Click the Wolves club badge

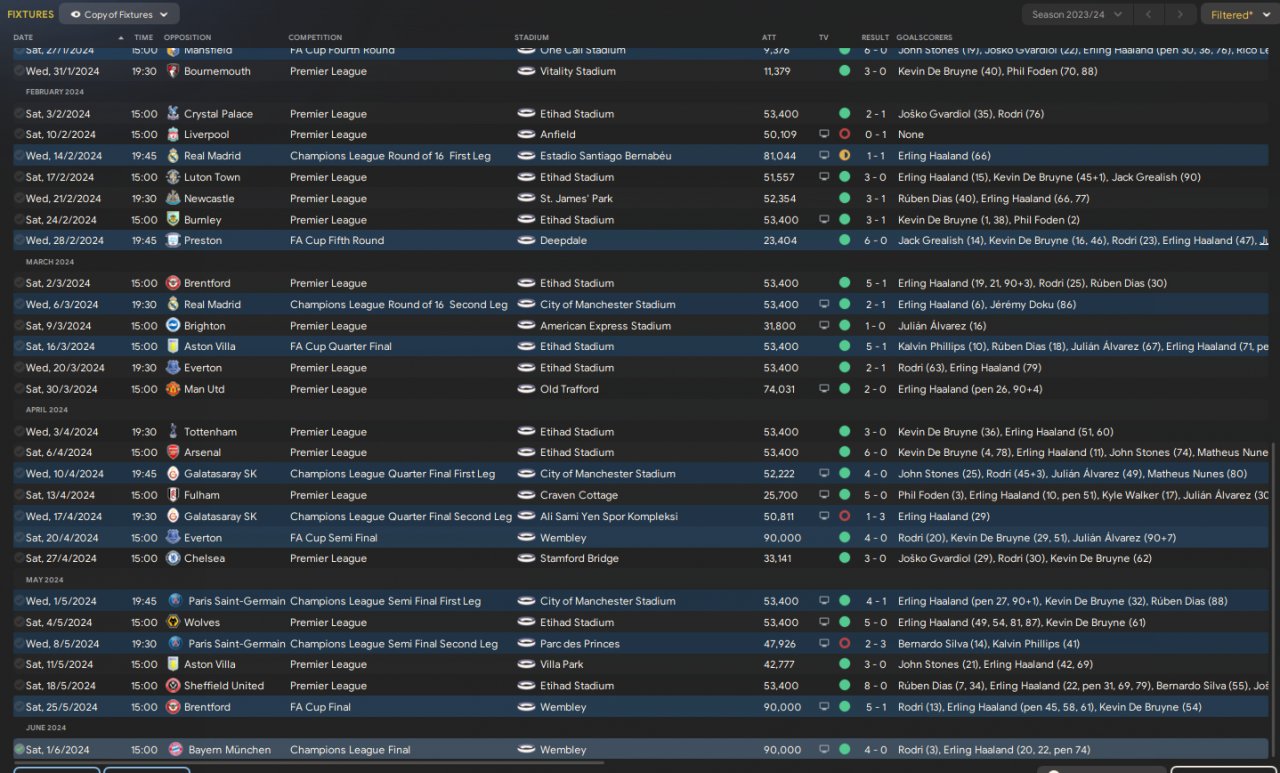[x=173, y=622]
